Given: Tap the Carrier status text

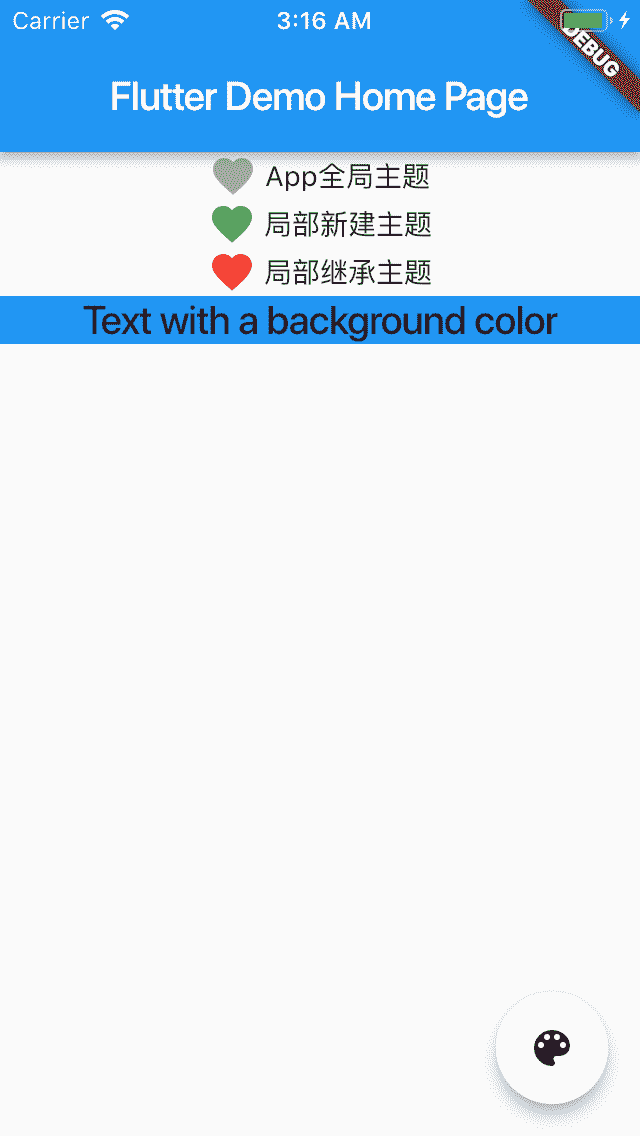Looking at the screenshot, I should pyautogui.click(x=50, y=21).
